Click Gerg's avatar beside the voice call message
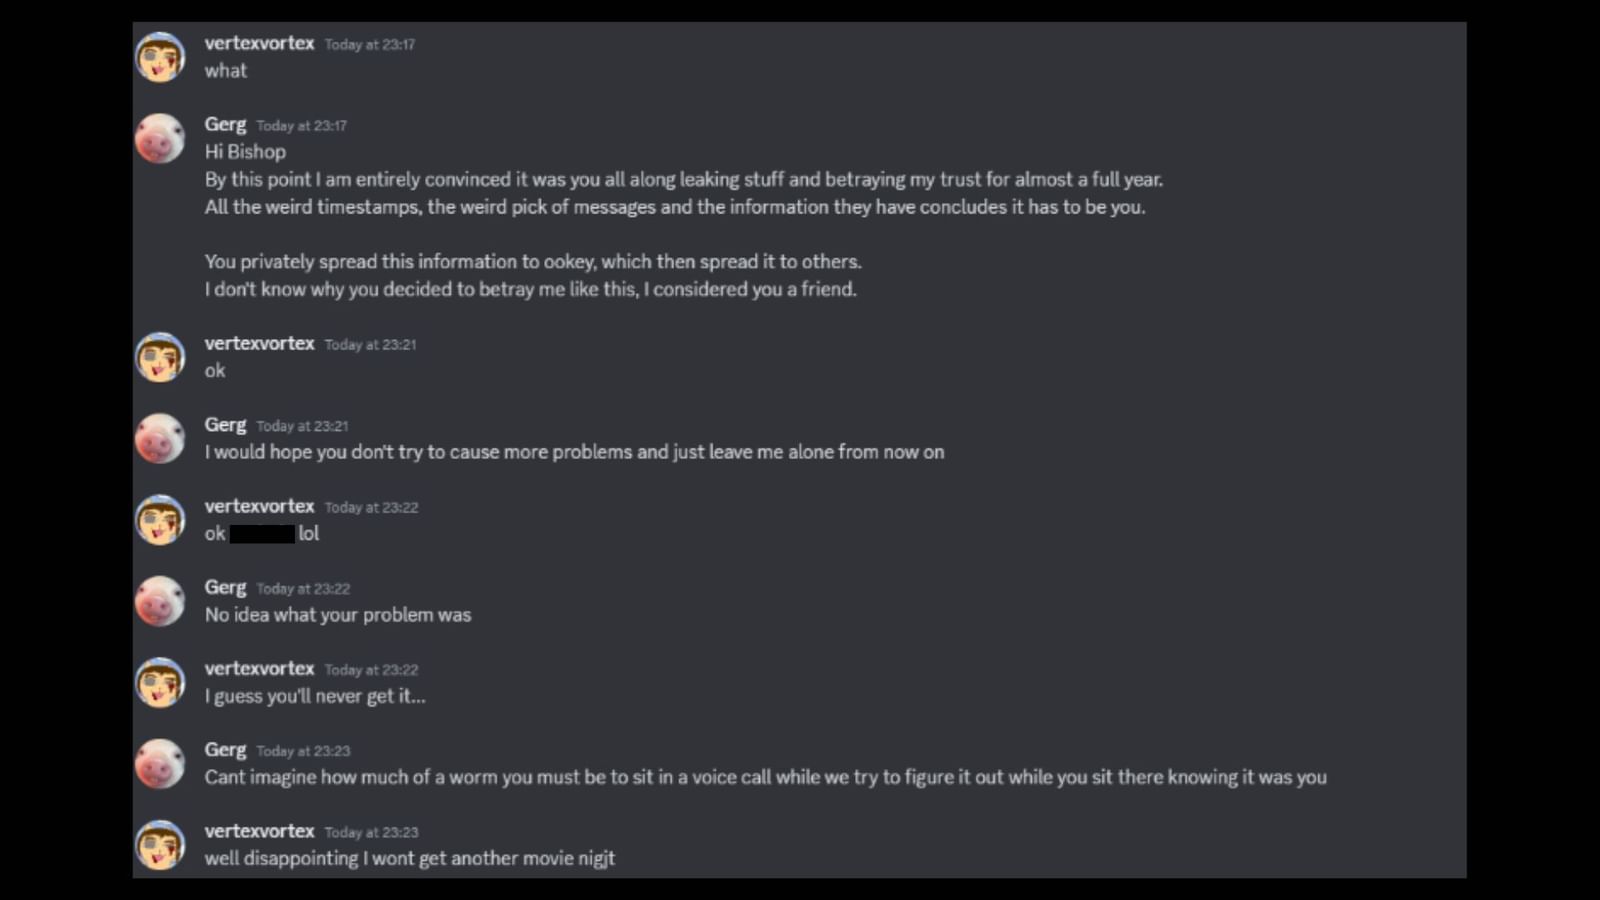Screen dimensions: 1600x900 pos(159,763)
